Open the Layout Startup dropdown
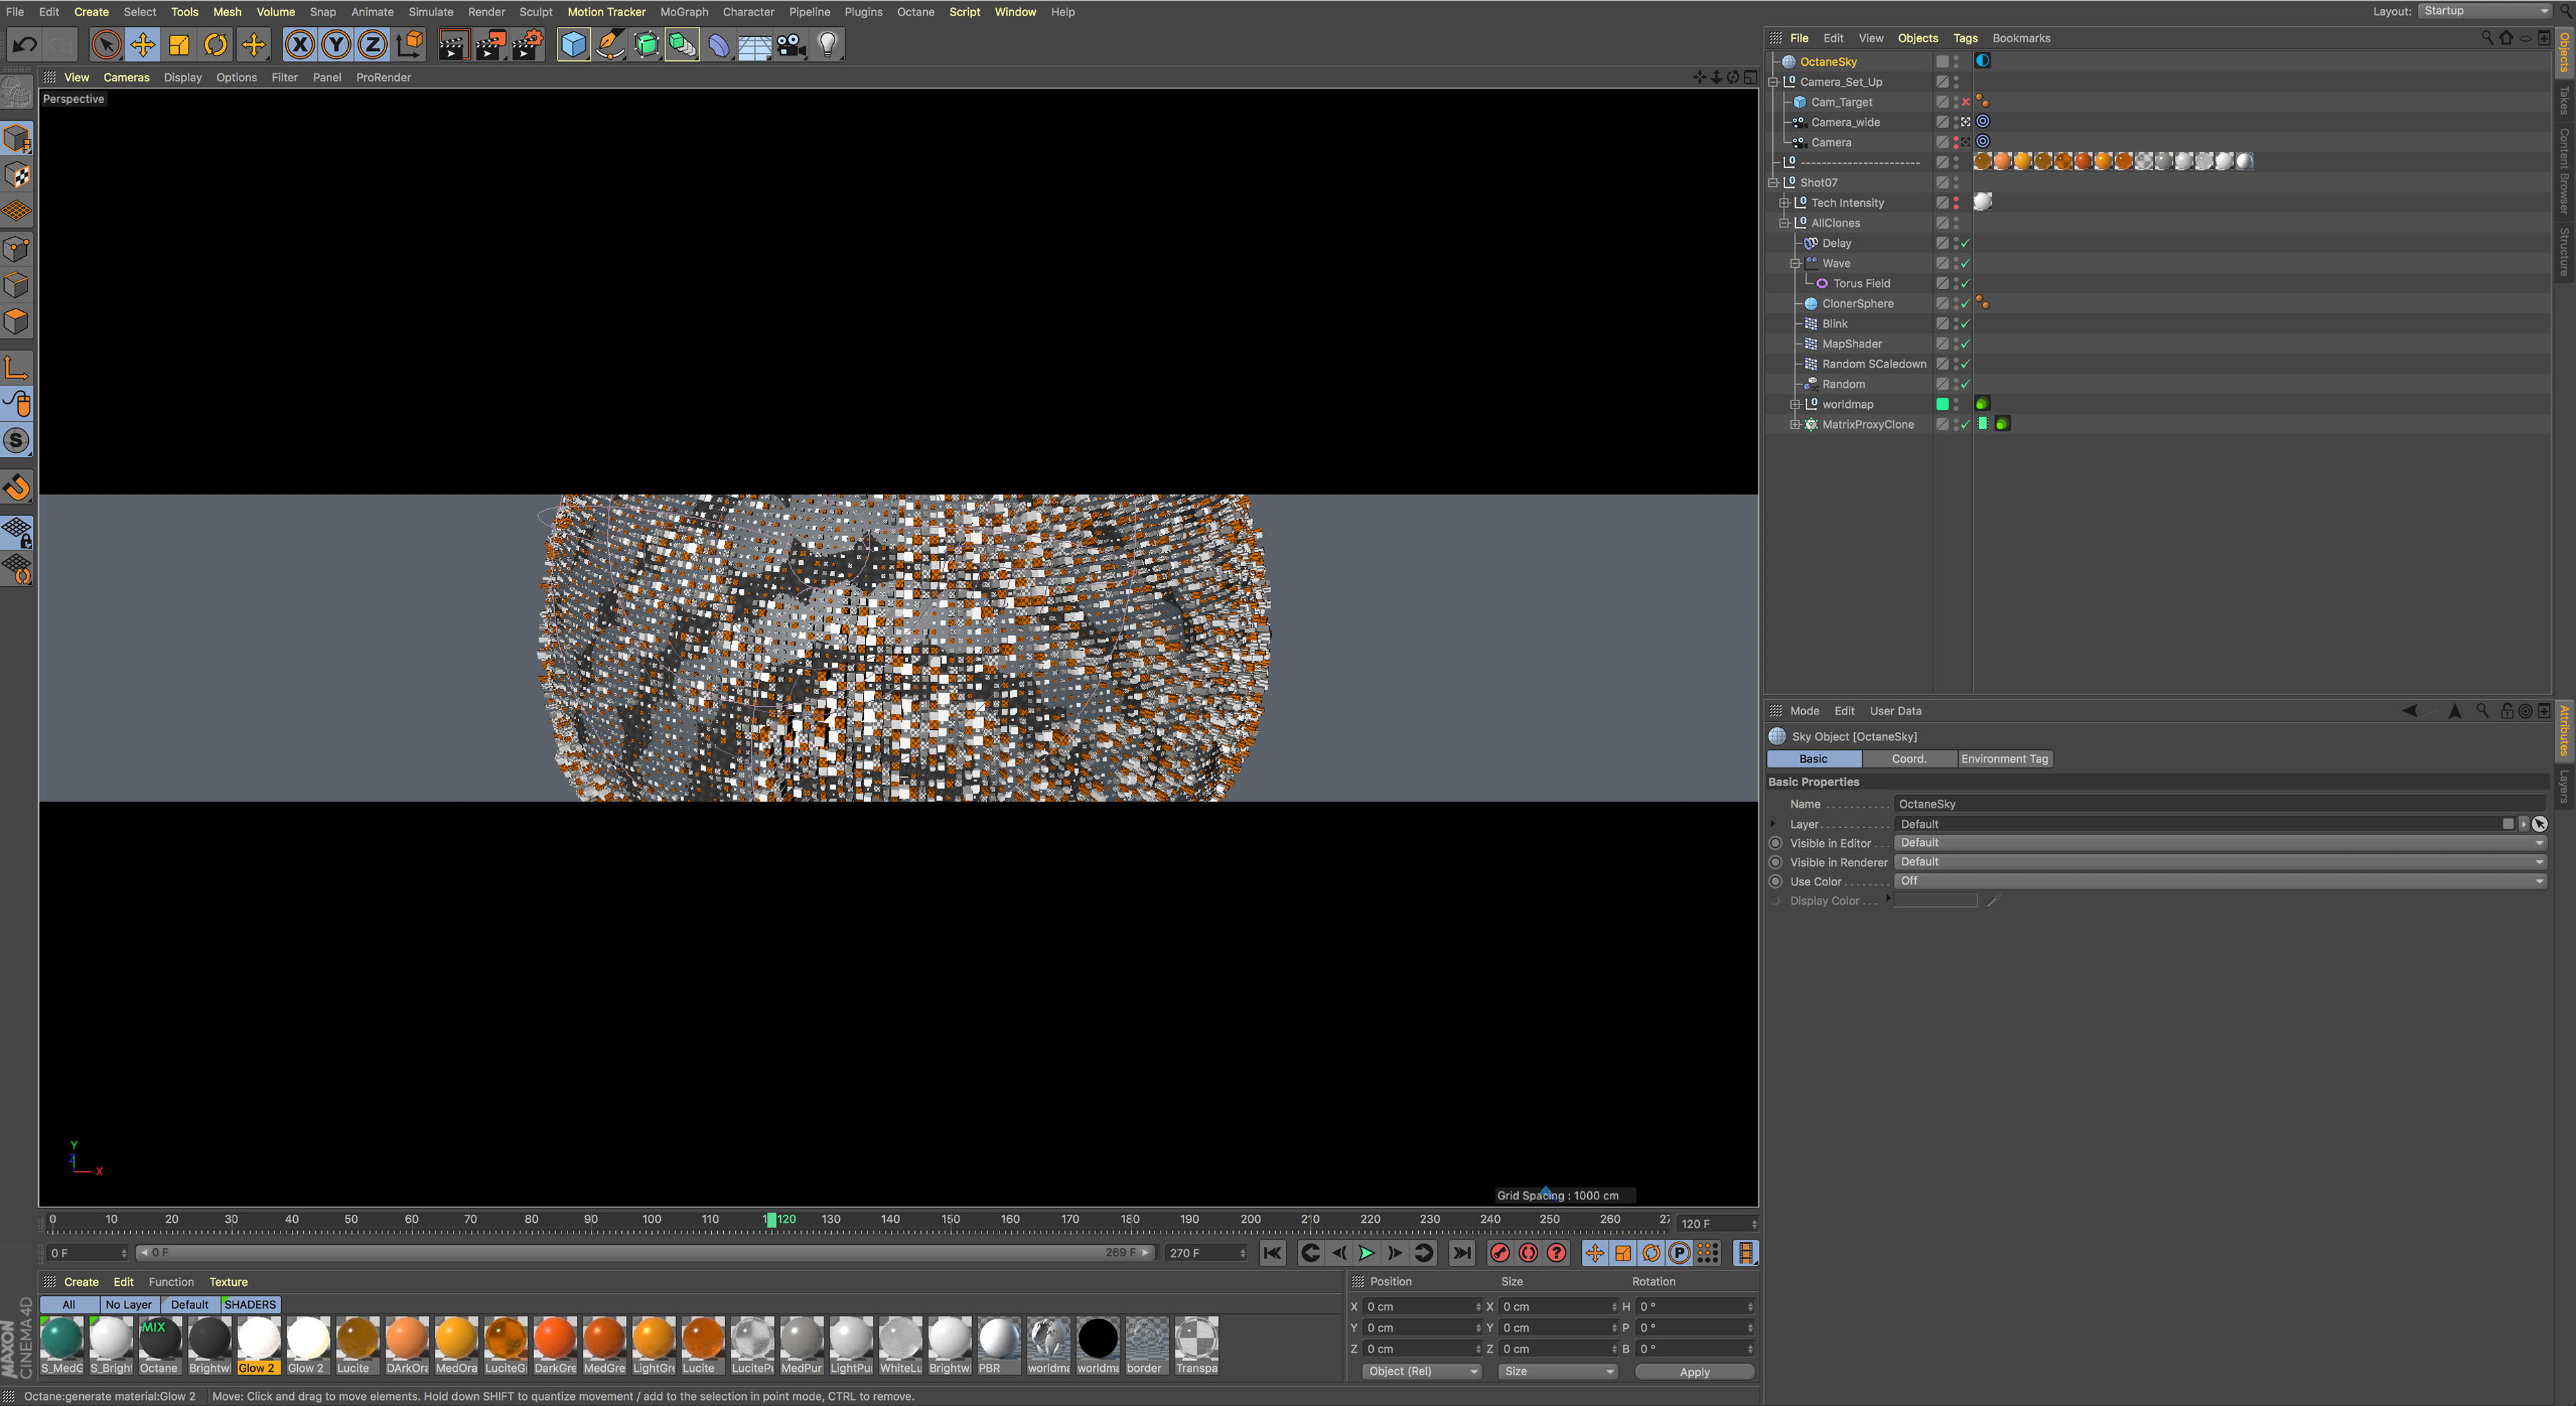The image size is (2576, 1406). pos(2484,11)
